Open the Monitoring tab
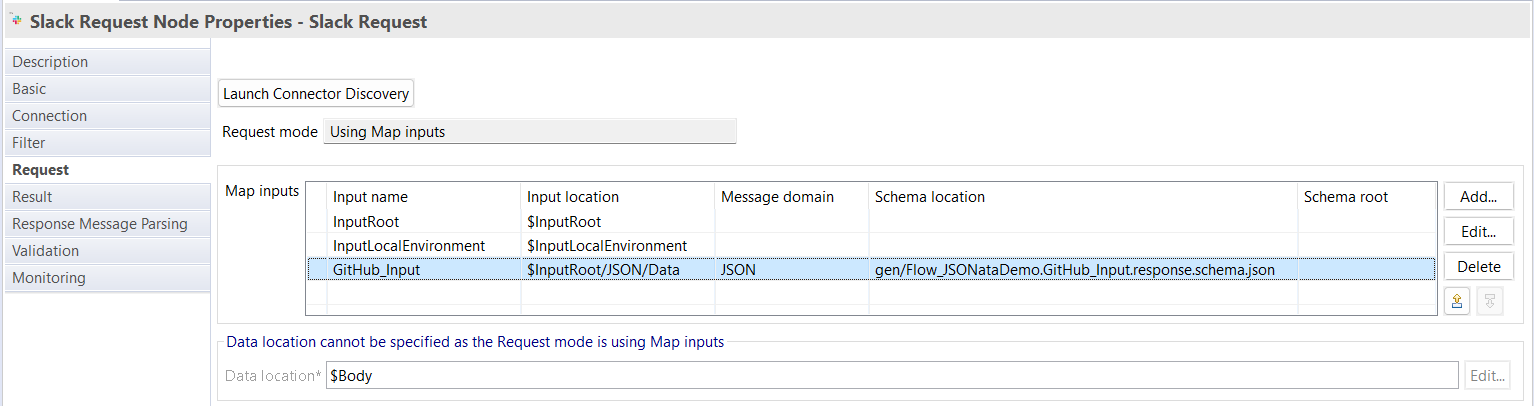Image resolution: width=1534 pixels, height=406 pixels. pyautogui.click(x=106, y=278)
